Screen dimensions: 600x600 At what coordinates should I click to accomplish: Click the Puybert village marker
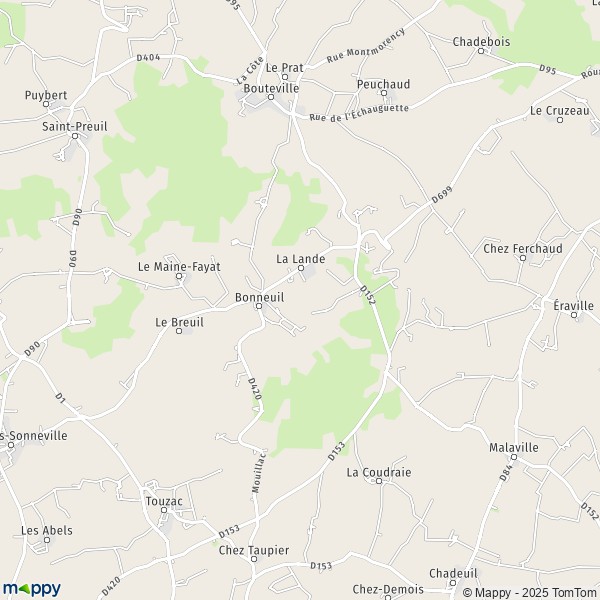click(x=46, y=104)
